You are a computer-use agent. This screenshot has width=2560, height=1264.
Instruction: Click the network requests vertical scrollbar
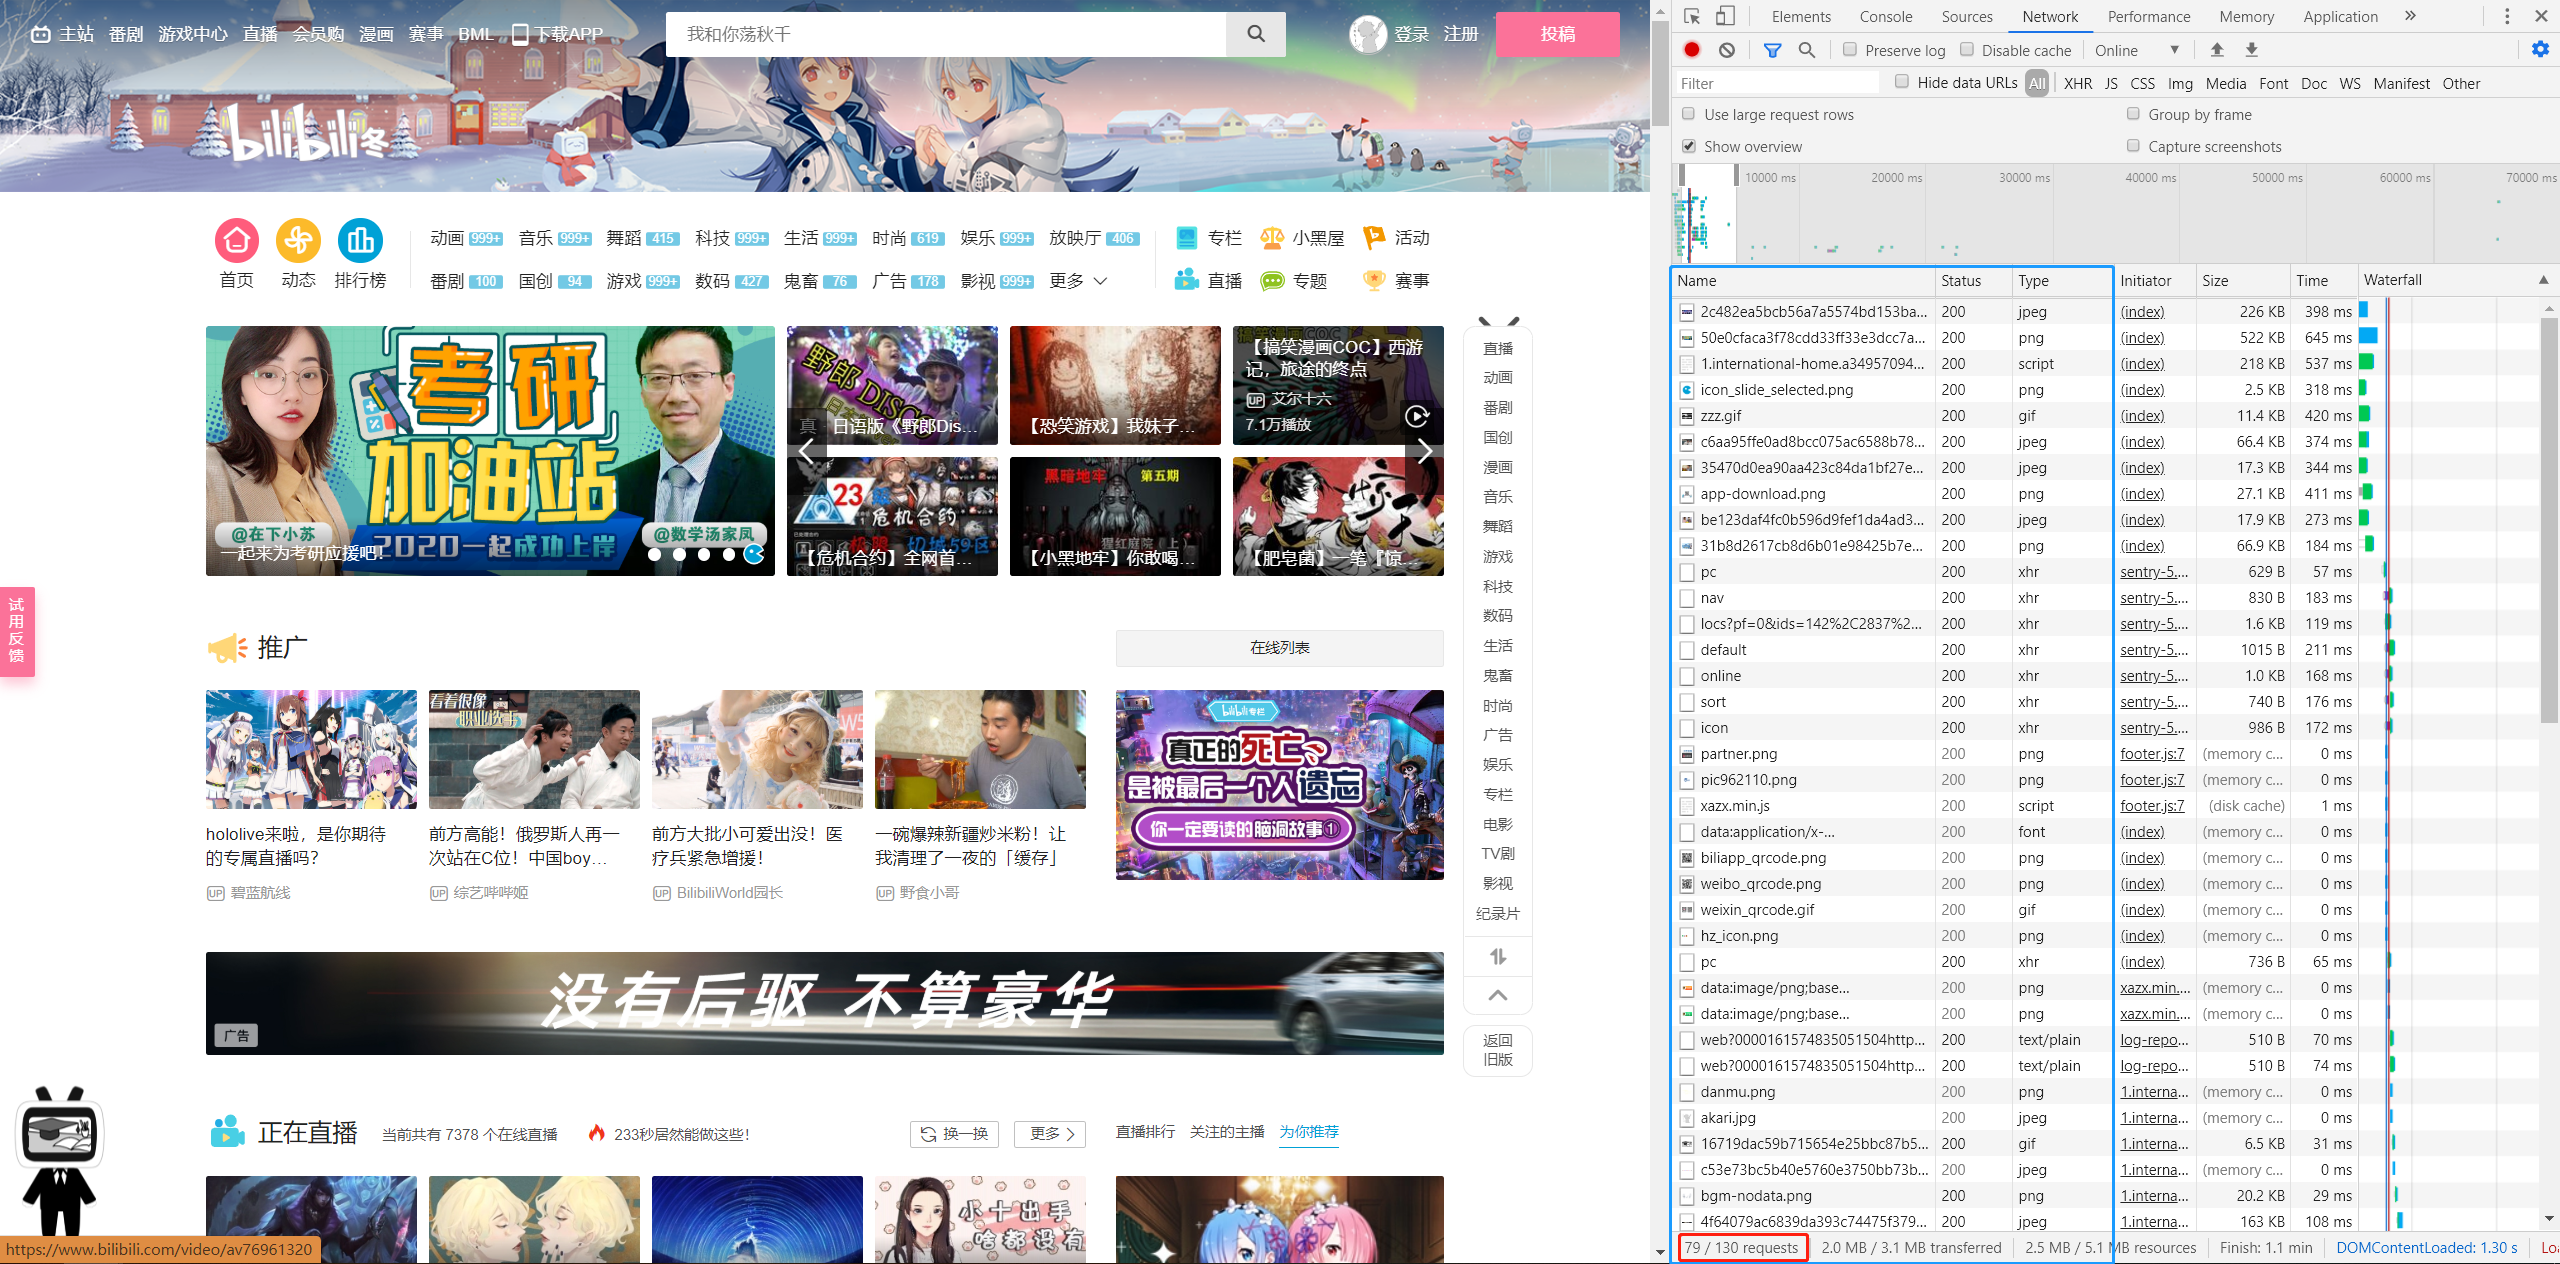[x=2549, y=520]
